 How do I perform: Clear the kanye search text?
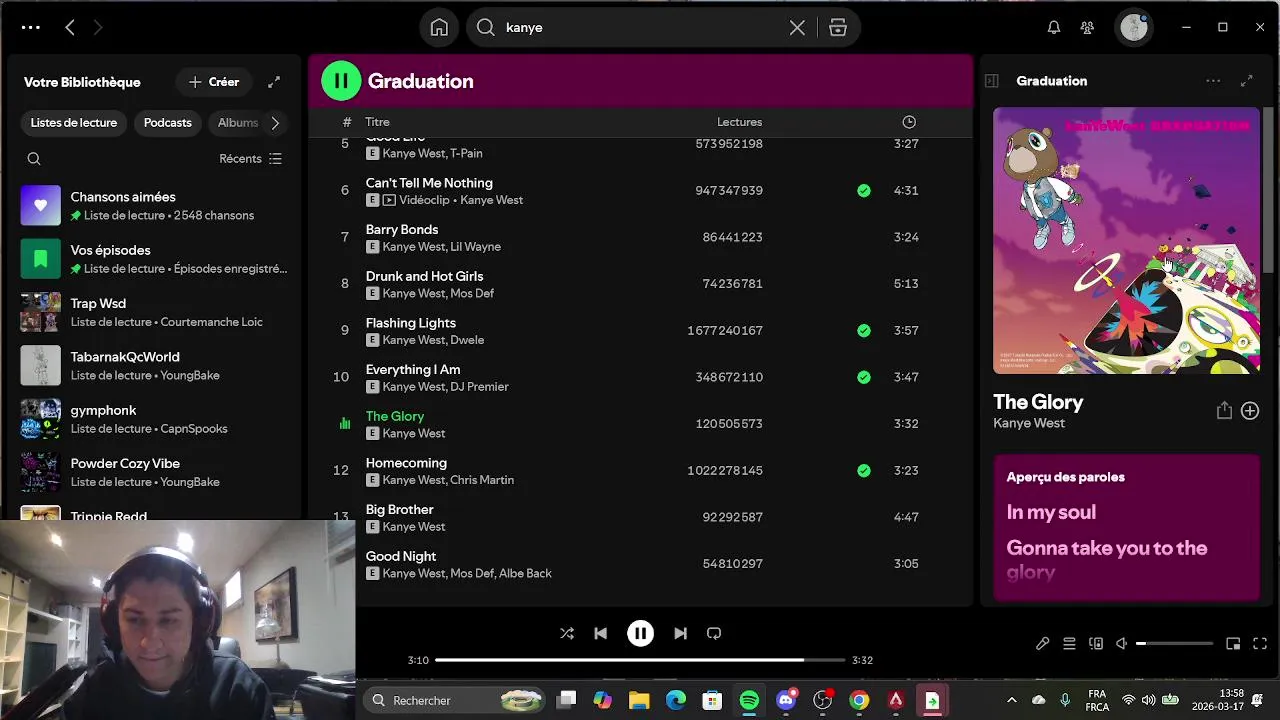797,28
